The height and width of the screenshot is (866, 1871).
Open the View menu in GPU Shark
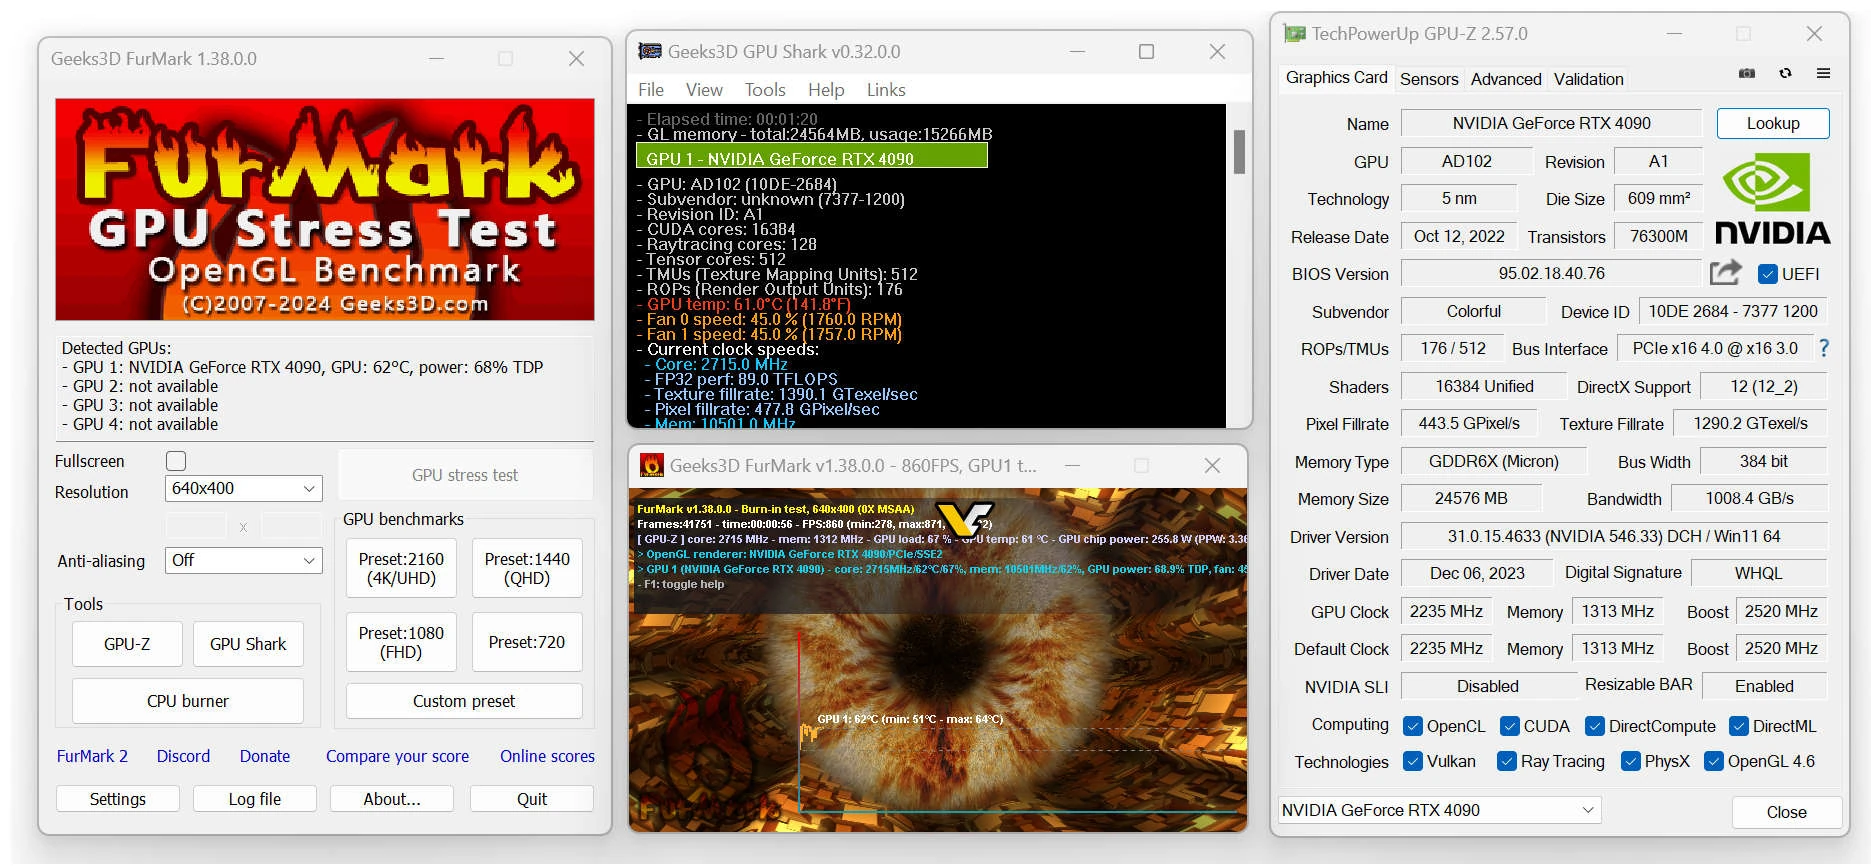pos(704,90)
